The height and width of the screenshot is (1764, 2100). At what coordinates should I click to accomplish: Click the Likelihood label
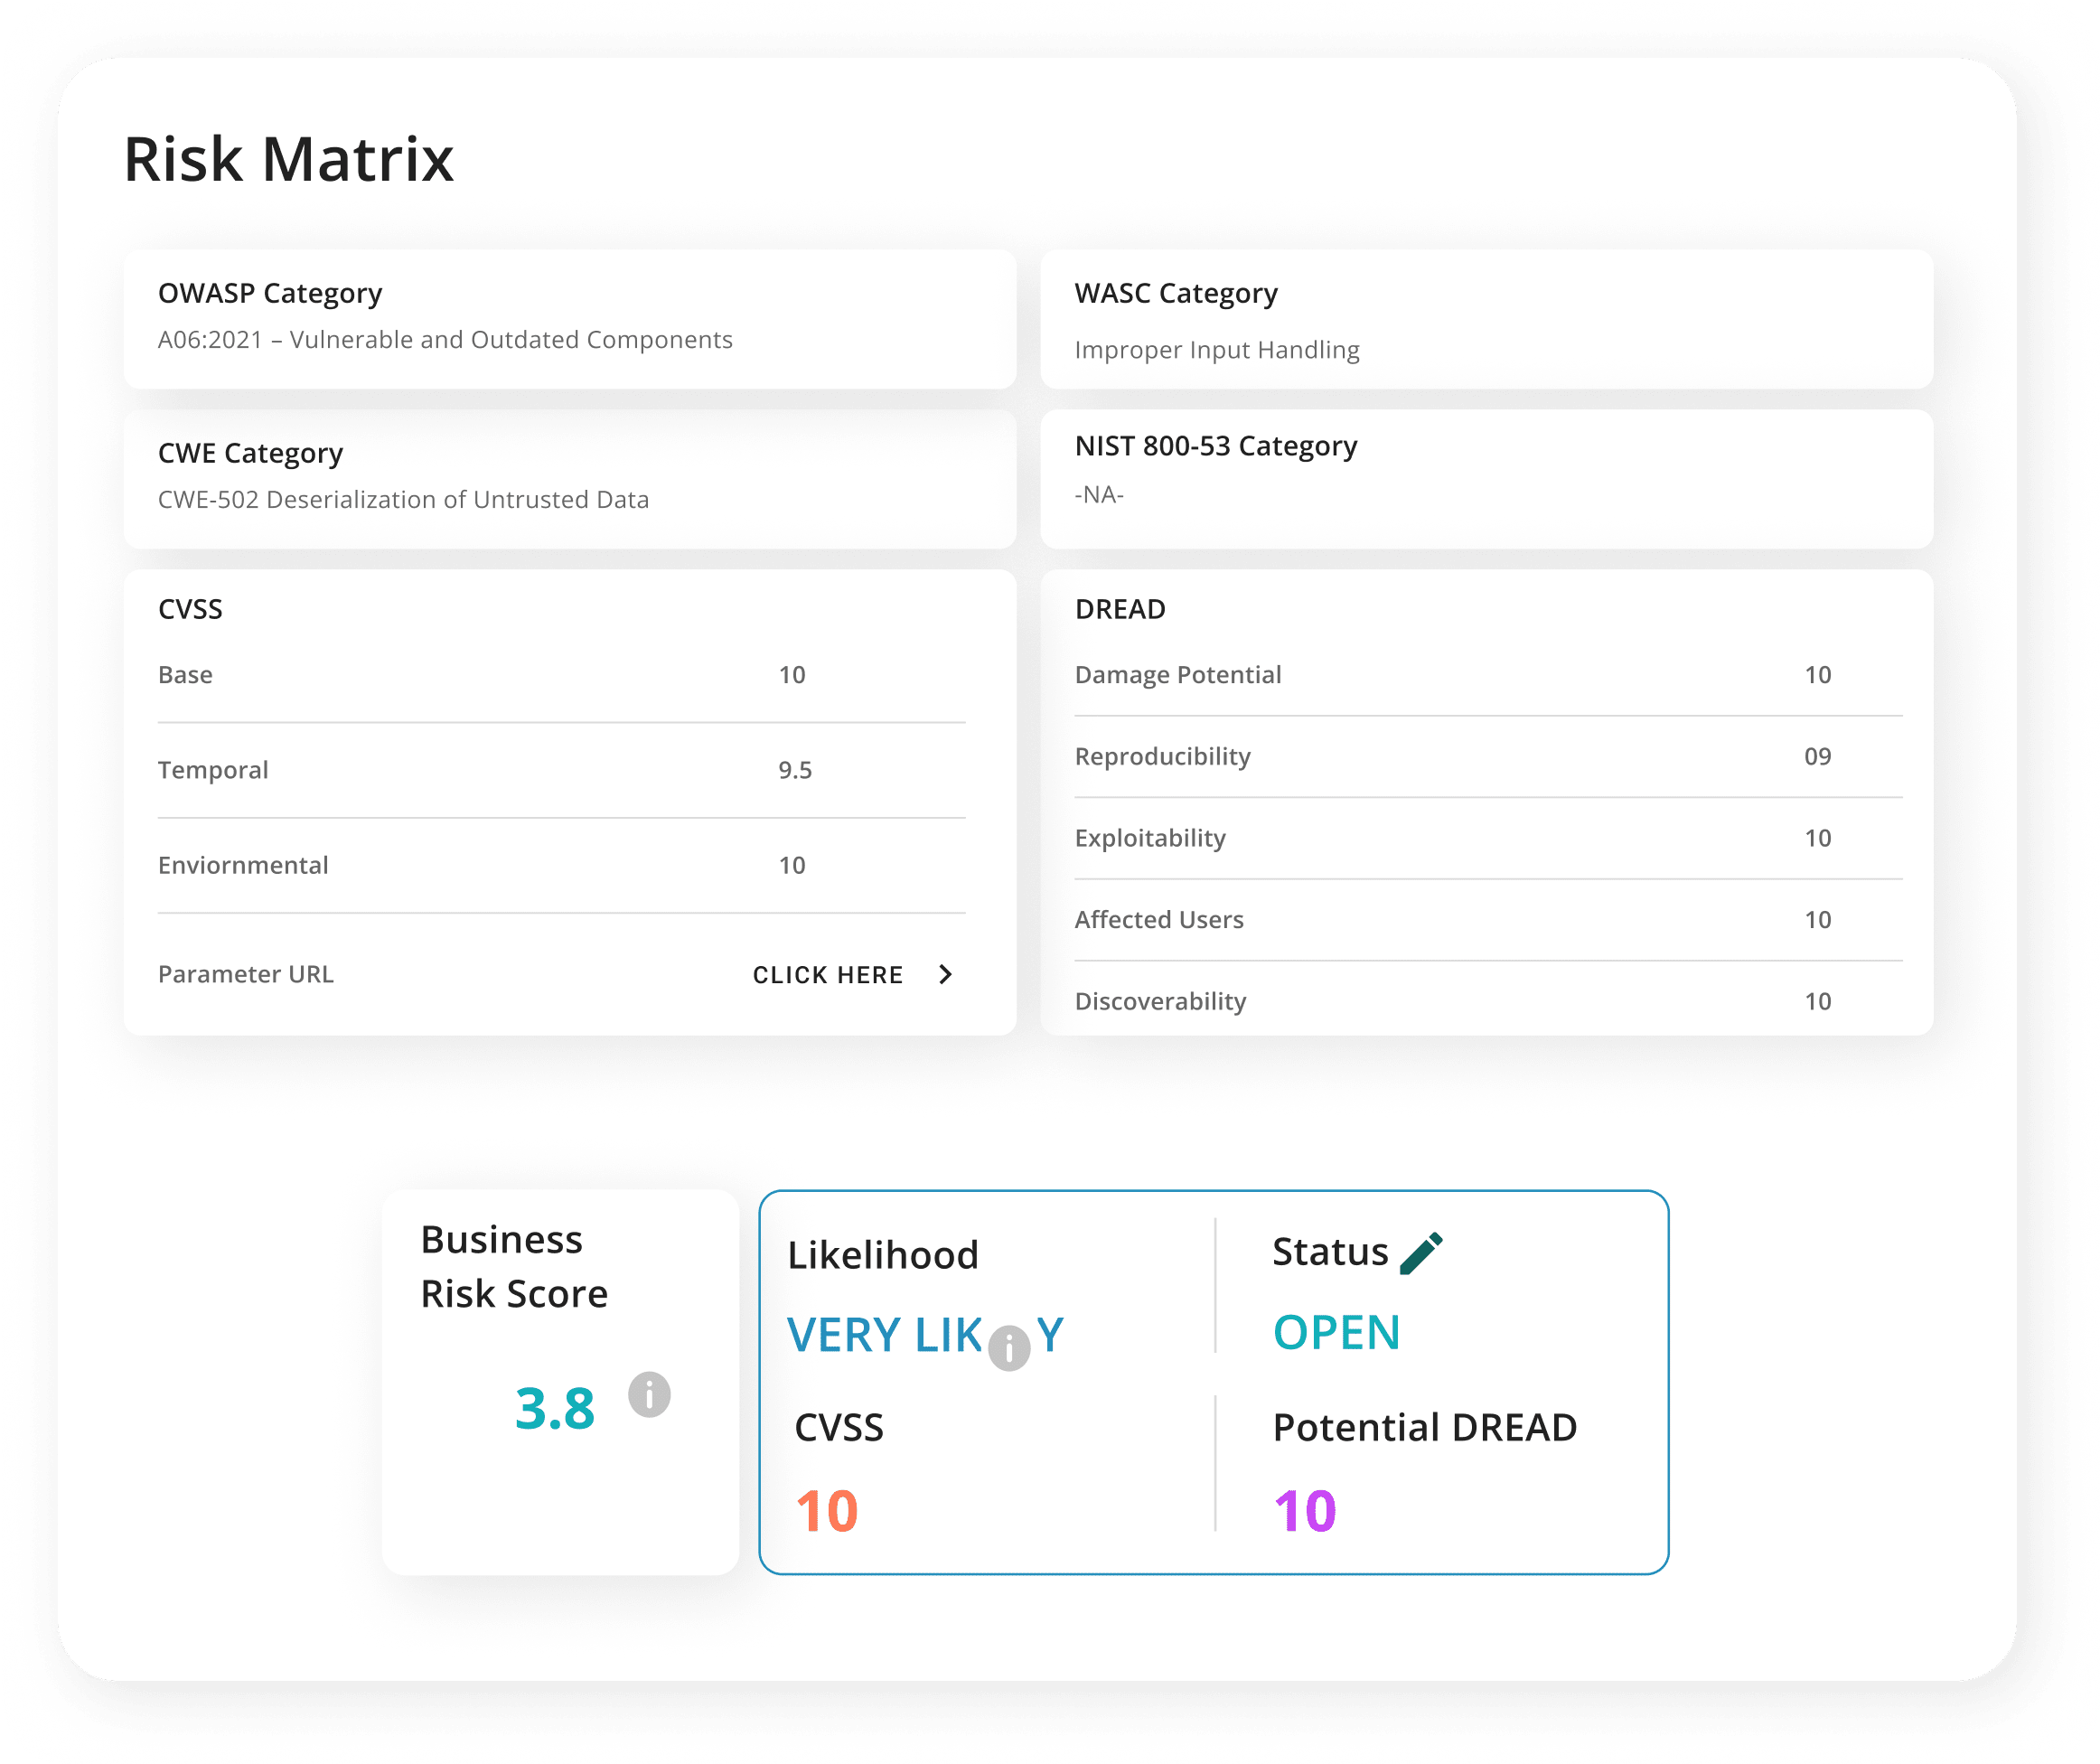point(883,1255)
